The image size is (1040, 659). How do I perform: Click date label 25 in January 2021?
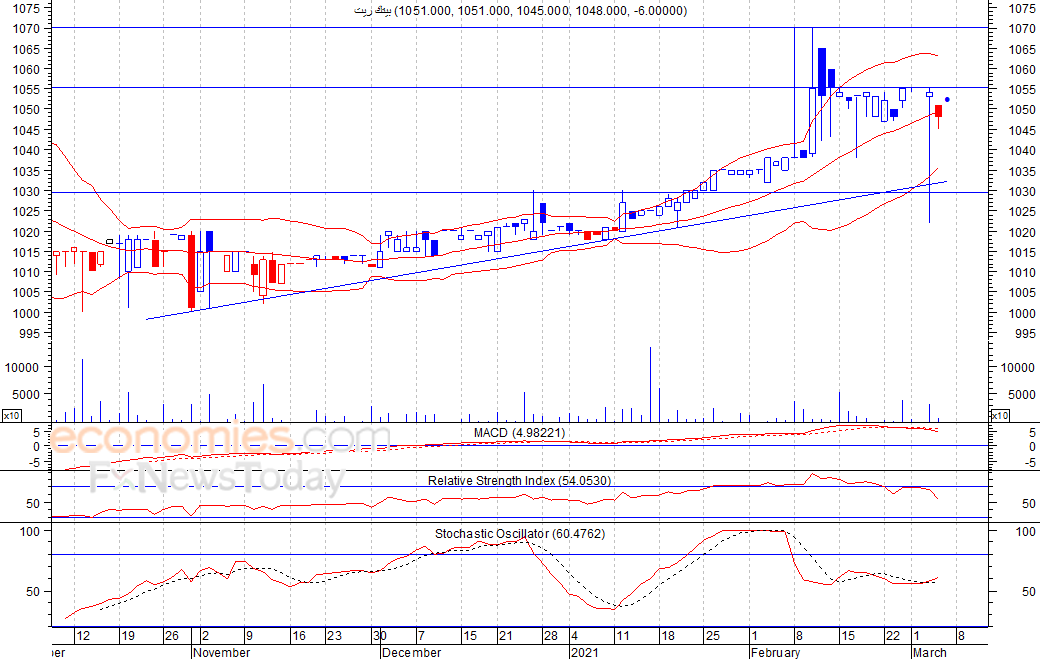pyautogui.click(x=712, y=636)
